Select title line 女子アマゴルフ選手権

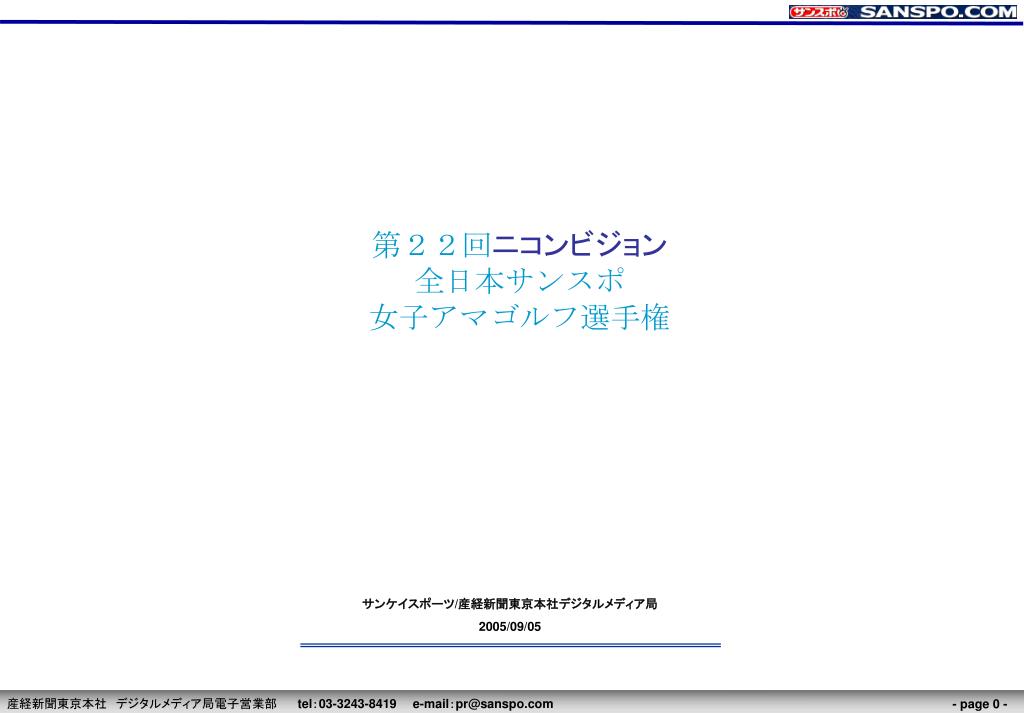[x=519, y=318]
